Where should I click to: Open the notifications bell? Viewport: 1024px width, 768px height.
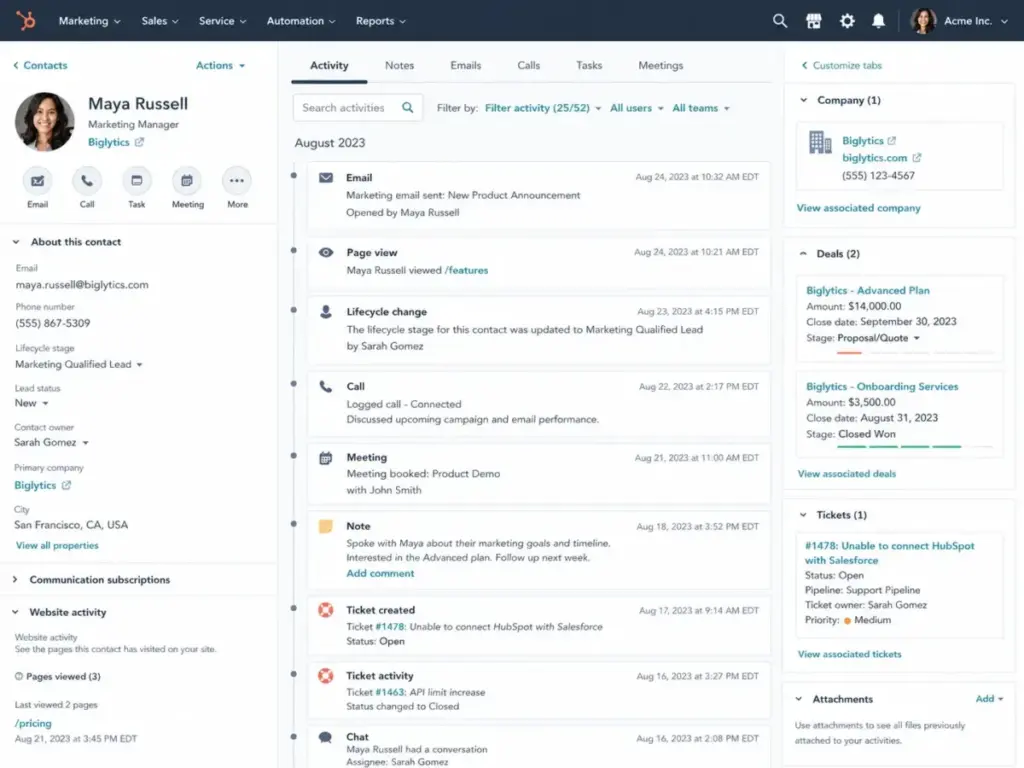(878, 21)
